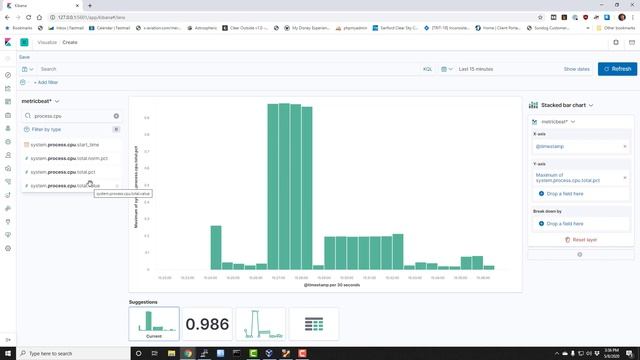The width and height of the screenshot is (640, 360).
Task: Select the system.process.cpu.start_time field
Action: click(71, 145)
